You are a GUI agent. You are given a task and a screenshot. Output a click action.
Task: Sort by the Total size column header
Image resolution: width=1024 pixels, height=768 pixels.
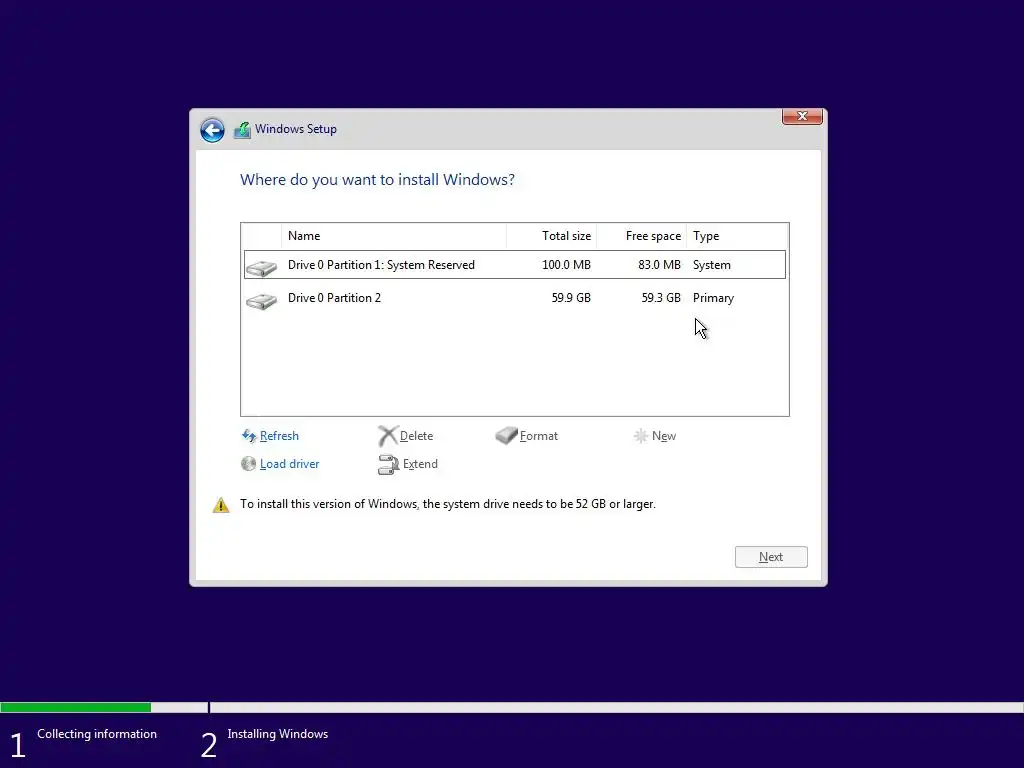[x=552, y=236]
